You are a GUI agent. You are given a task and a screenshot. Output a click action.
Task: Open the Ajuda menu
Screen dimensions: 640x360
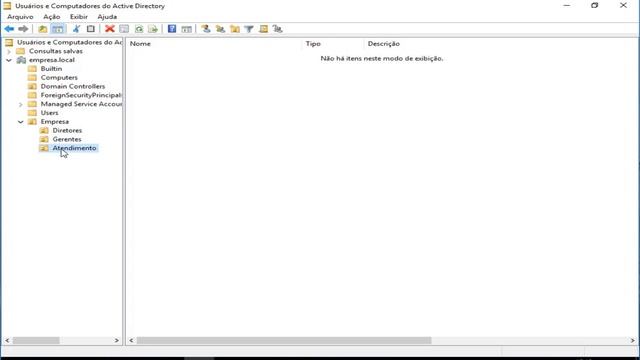tap(107, 17)
